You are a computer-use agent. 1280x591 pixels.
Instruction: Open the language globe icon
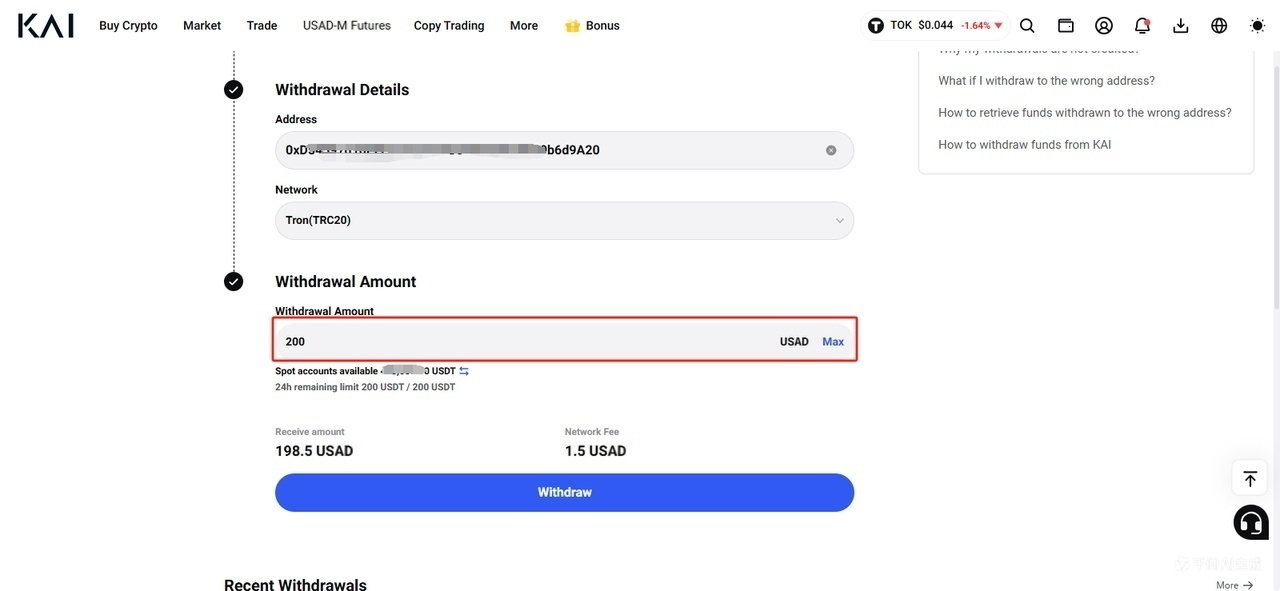[x=1219, y=26]
